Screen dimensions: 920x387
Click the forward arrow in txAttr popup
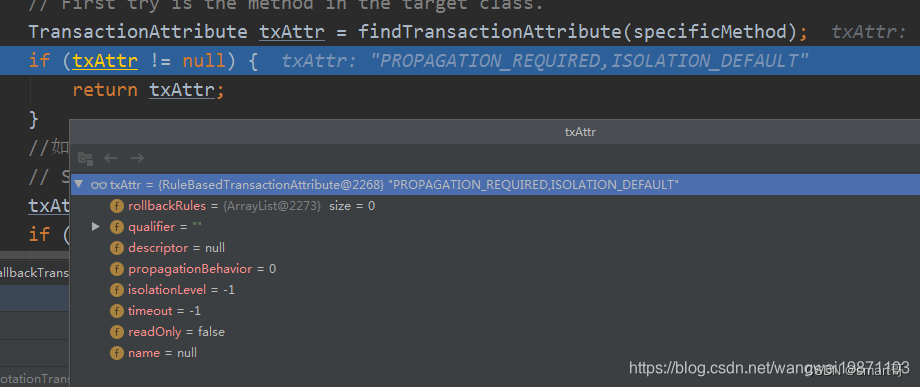coord(137,158)
